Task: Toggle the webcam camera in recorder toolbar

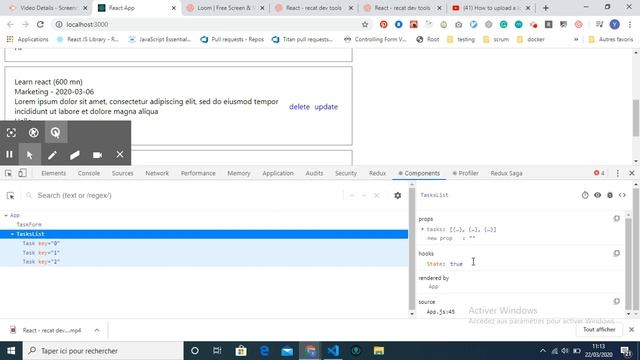Action: (x=97, y=155)
